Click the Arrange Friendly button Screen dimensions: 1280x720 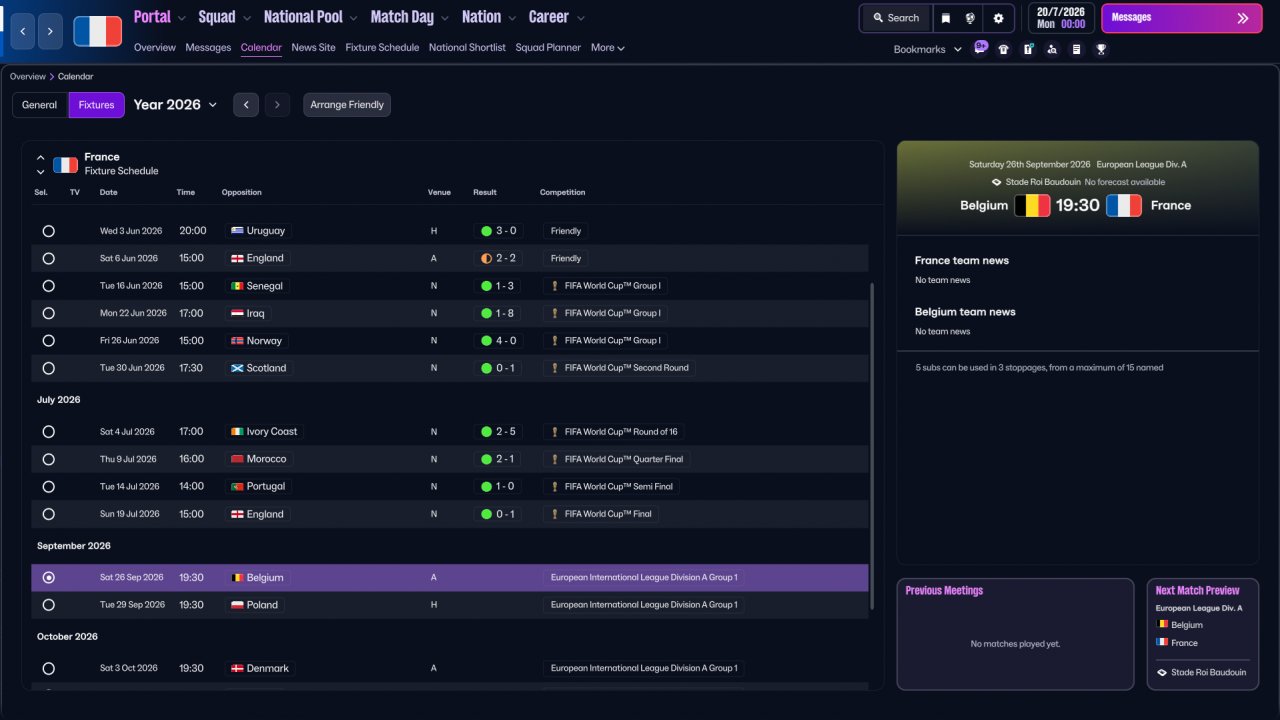[347, 105]
